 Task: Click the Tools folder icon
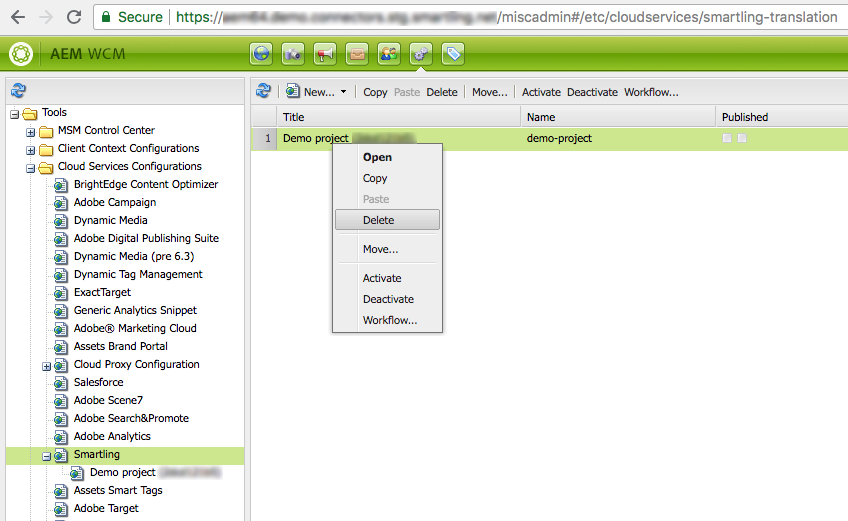30,114
